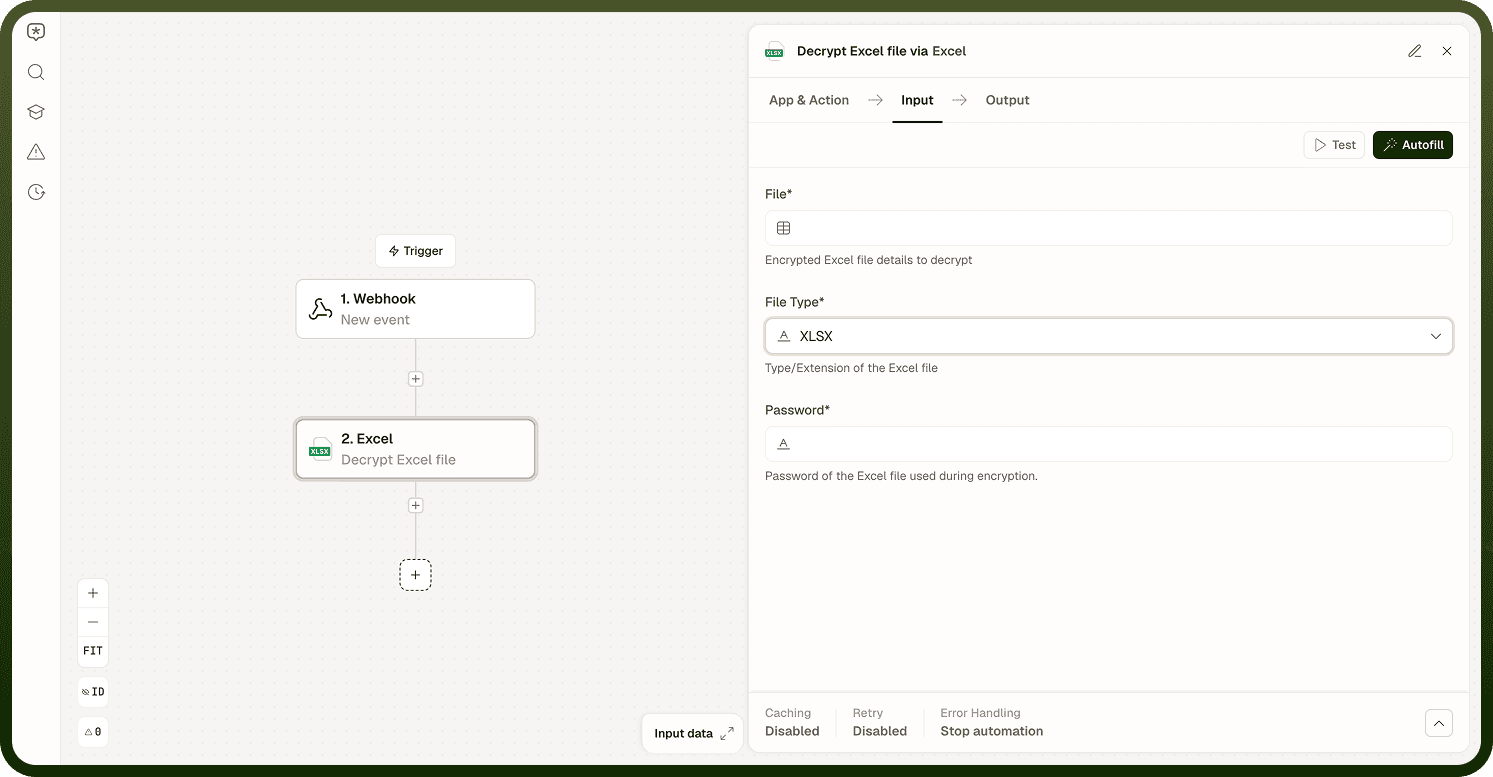Open the graduation cap learning icon
This screenshot has width=1493, height=777.
tap(36, 112)
